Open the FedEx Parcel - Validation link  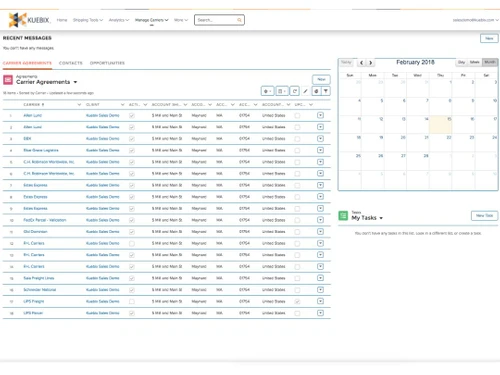[45, 220]
